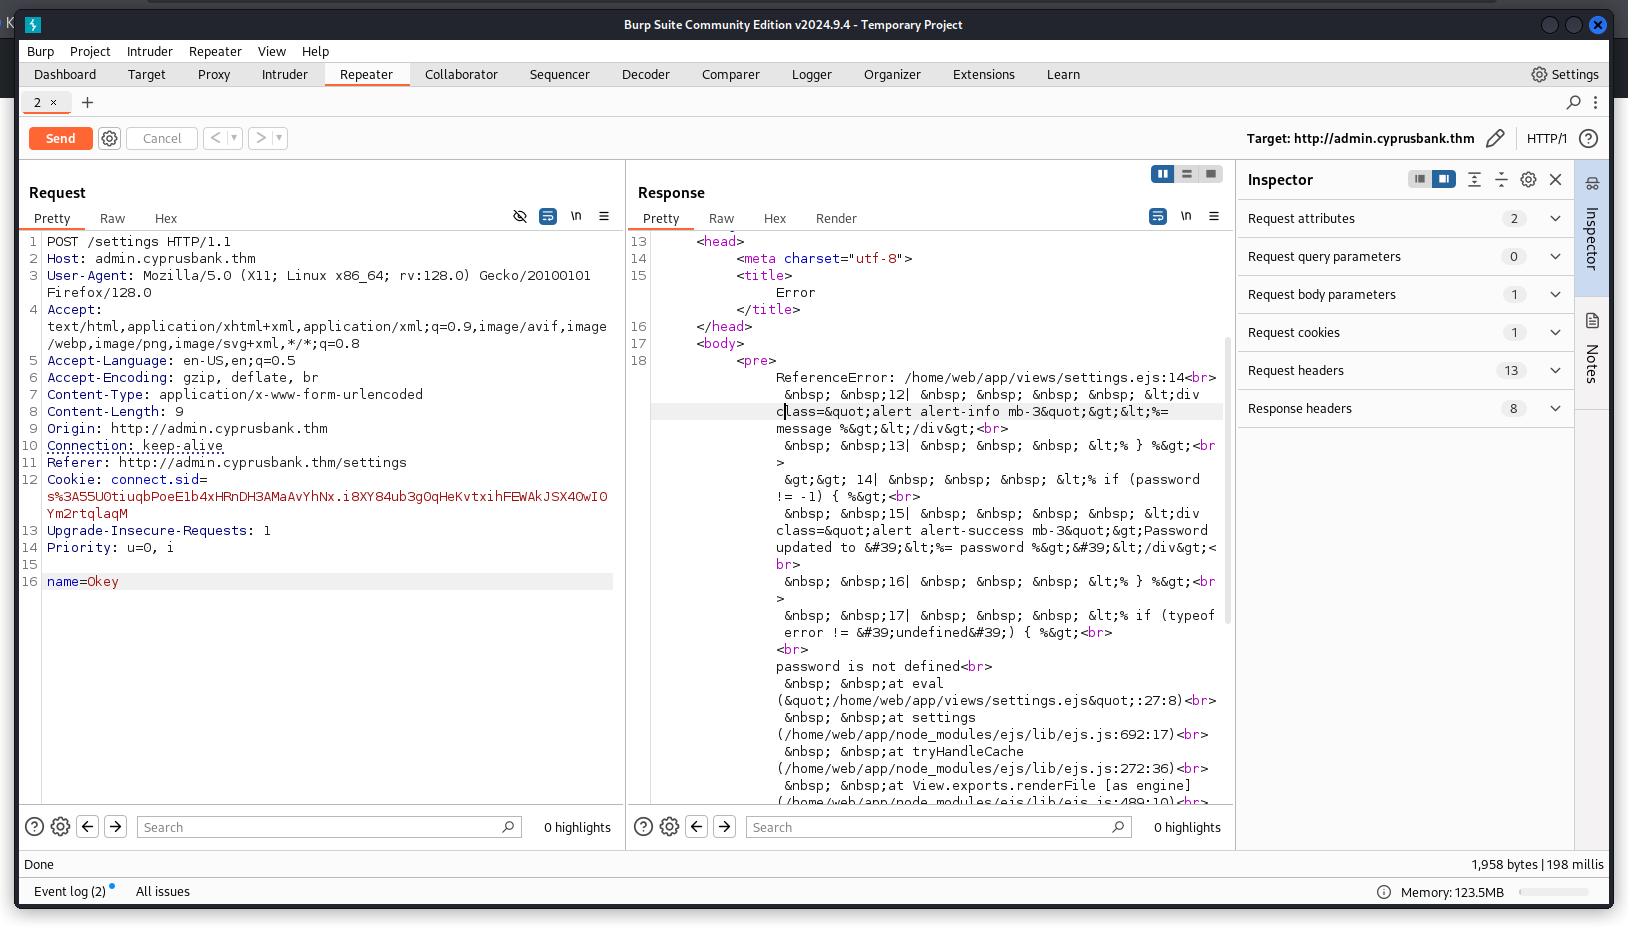Open Response search settings gear
Screen dimensions: 1628x931
[669, 826]
